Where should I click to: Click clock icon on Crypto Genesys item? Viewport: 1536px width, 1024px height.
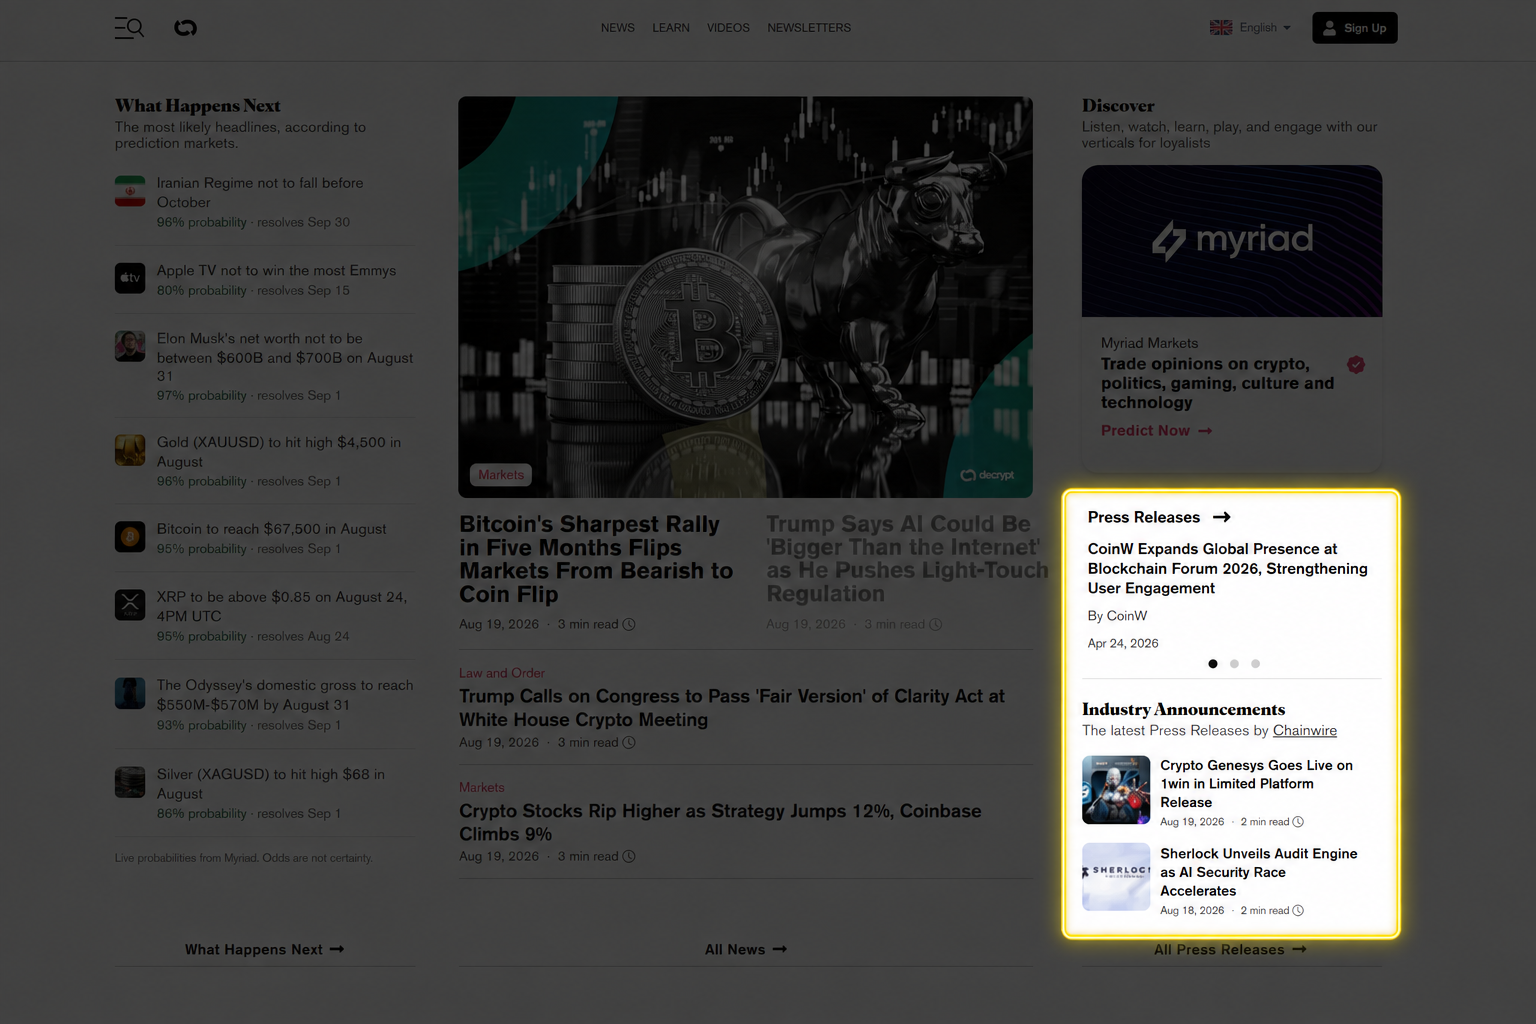[x=1298, y=822]
